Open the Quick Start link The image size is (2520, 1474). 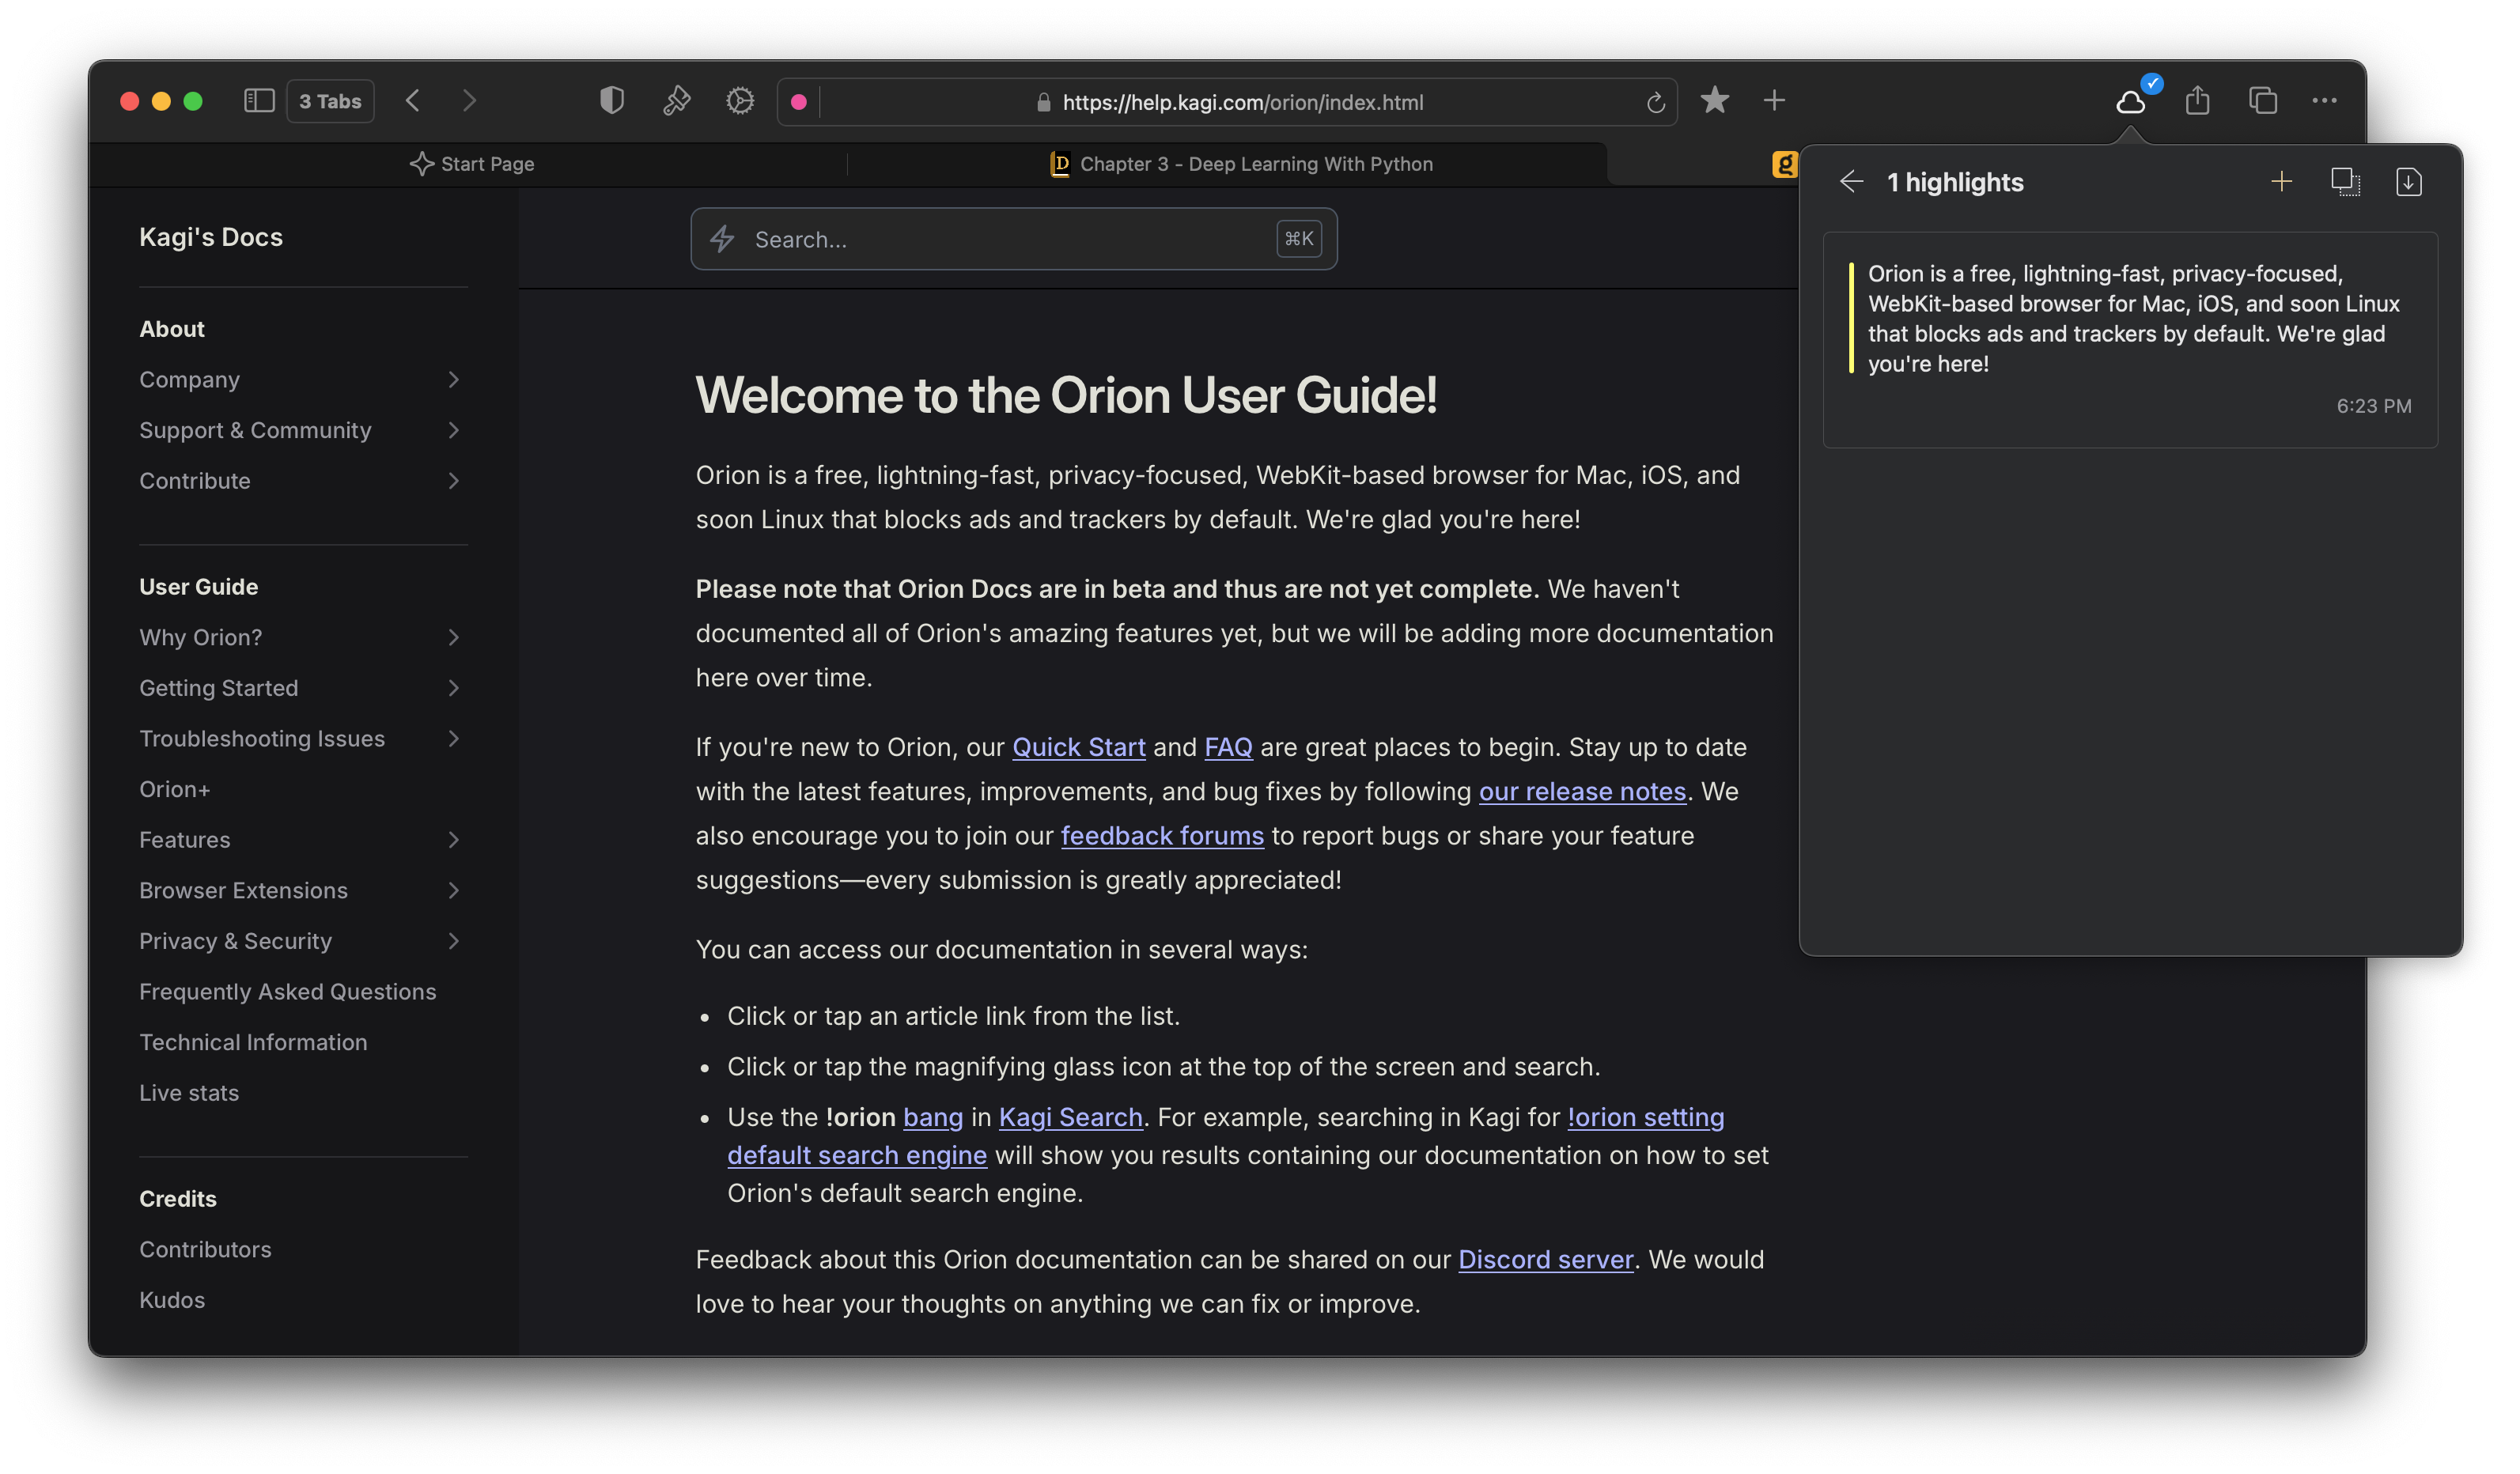coord(1079,747)
